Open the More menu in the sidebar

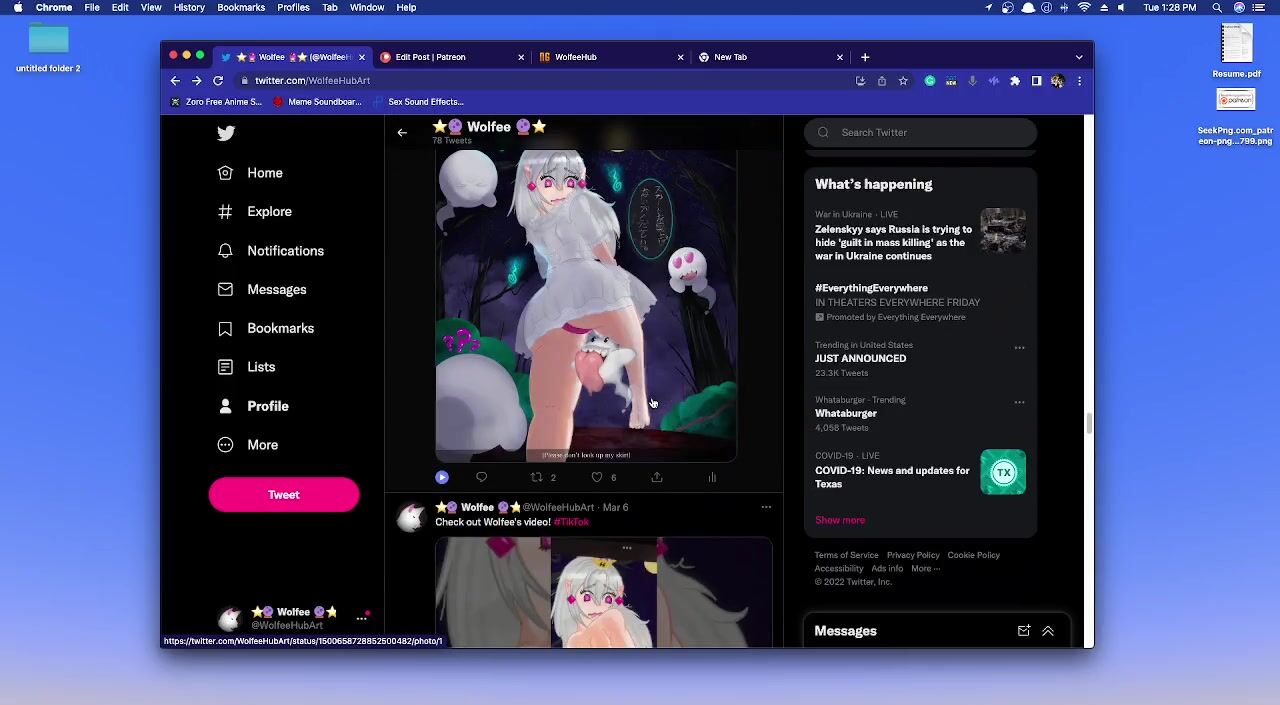tap(262, 445)
